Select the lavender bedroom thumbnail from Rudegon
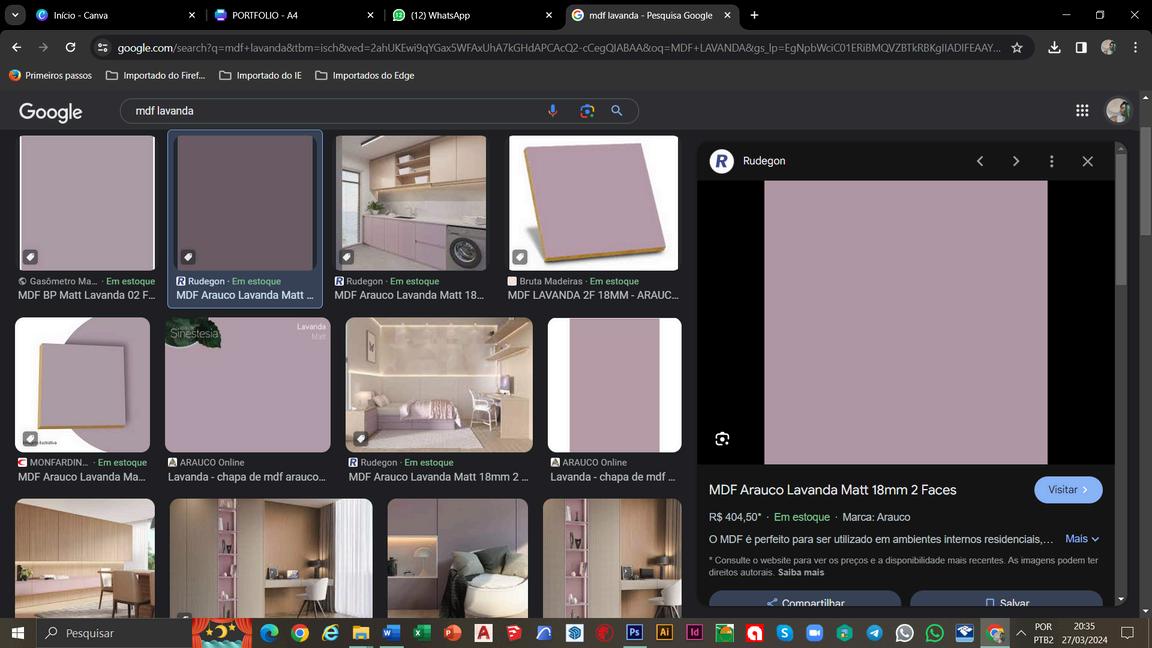The width and height of the screenshot is (1152, 648). [x=439, y=385]
